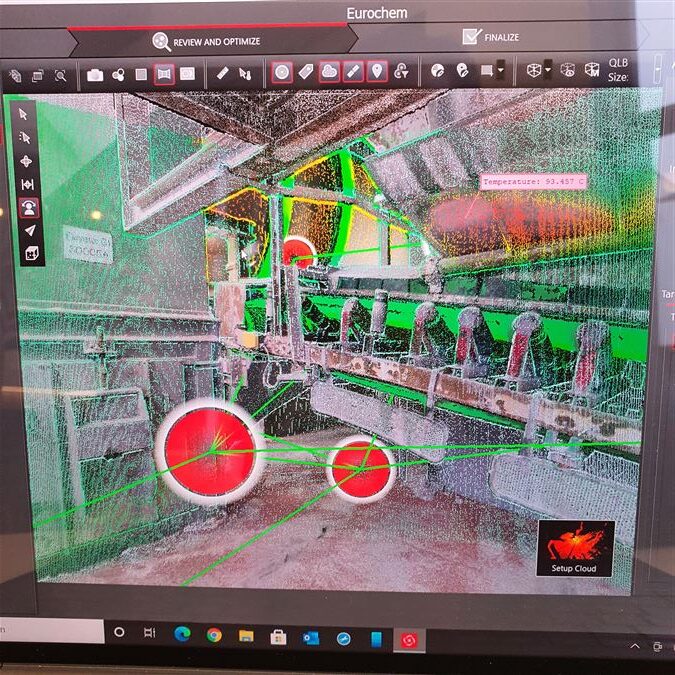Launch Google Chrome from taskbar
The width and height of the screenshot is (675, 675).
click(214, 635)
